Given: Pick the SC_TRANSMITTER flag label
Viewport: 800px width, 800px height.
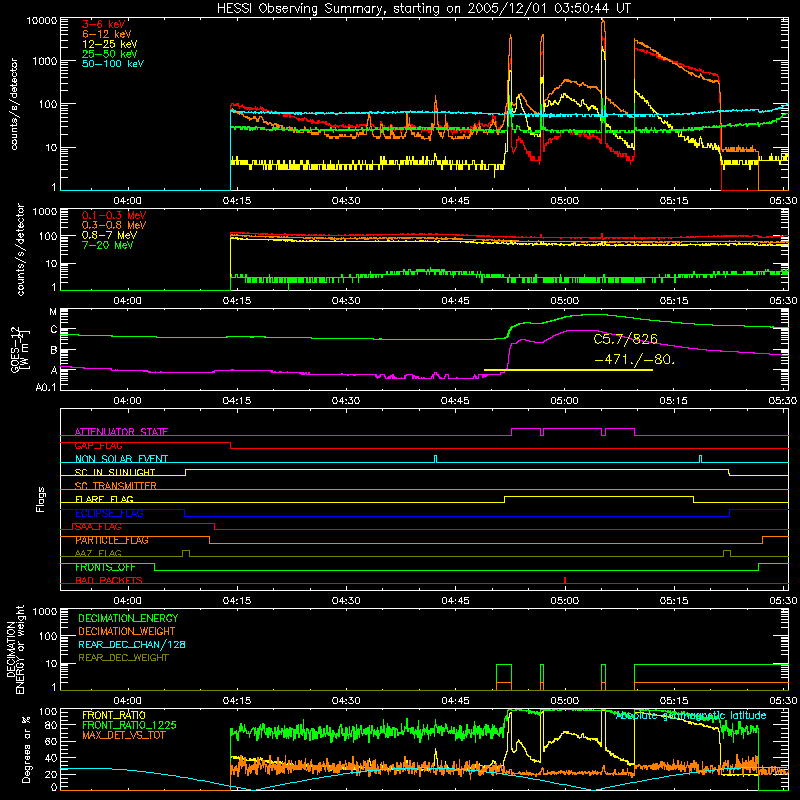Looking at the screenshot, I should click(x=116, y=485).
